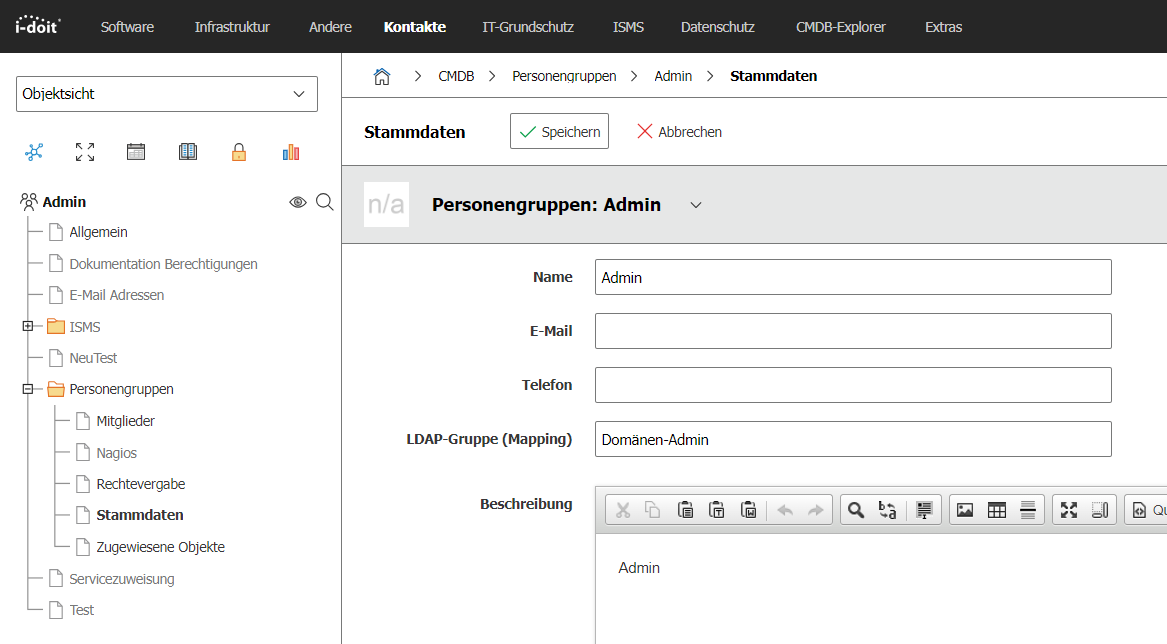Click the home icon in breadcrumb

tap(382, 76)
